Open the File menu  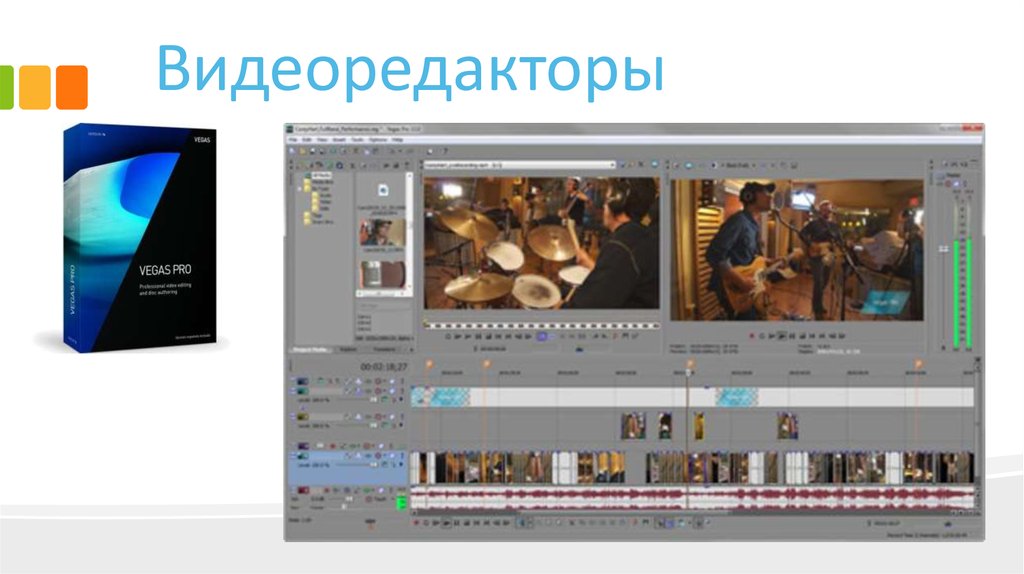click(294, 140)
